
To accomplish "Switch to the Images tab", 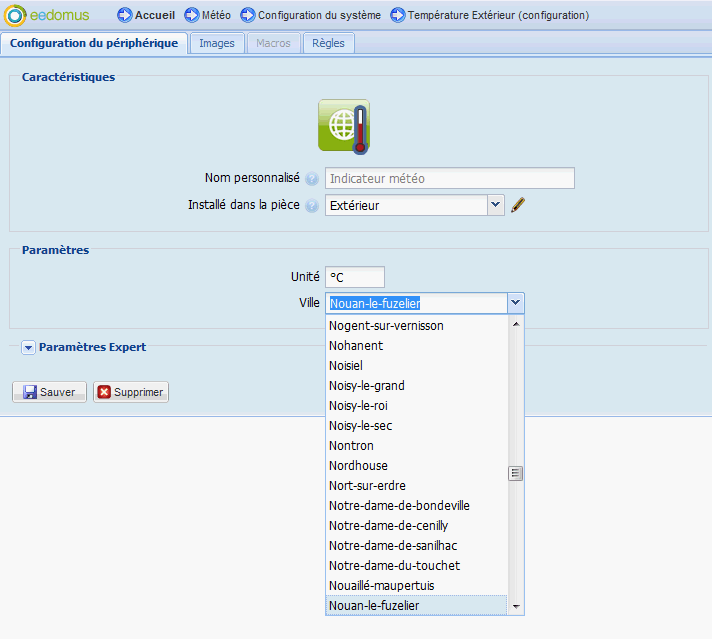I will pos(217,43).
